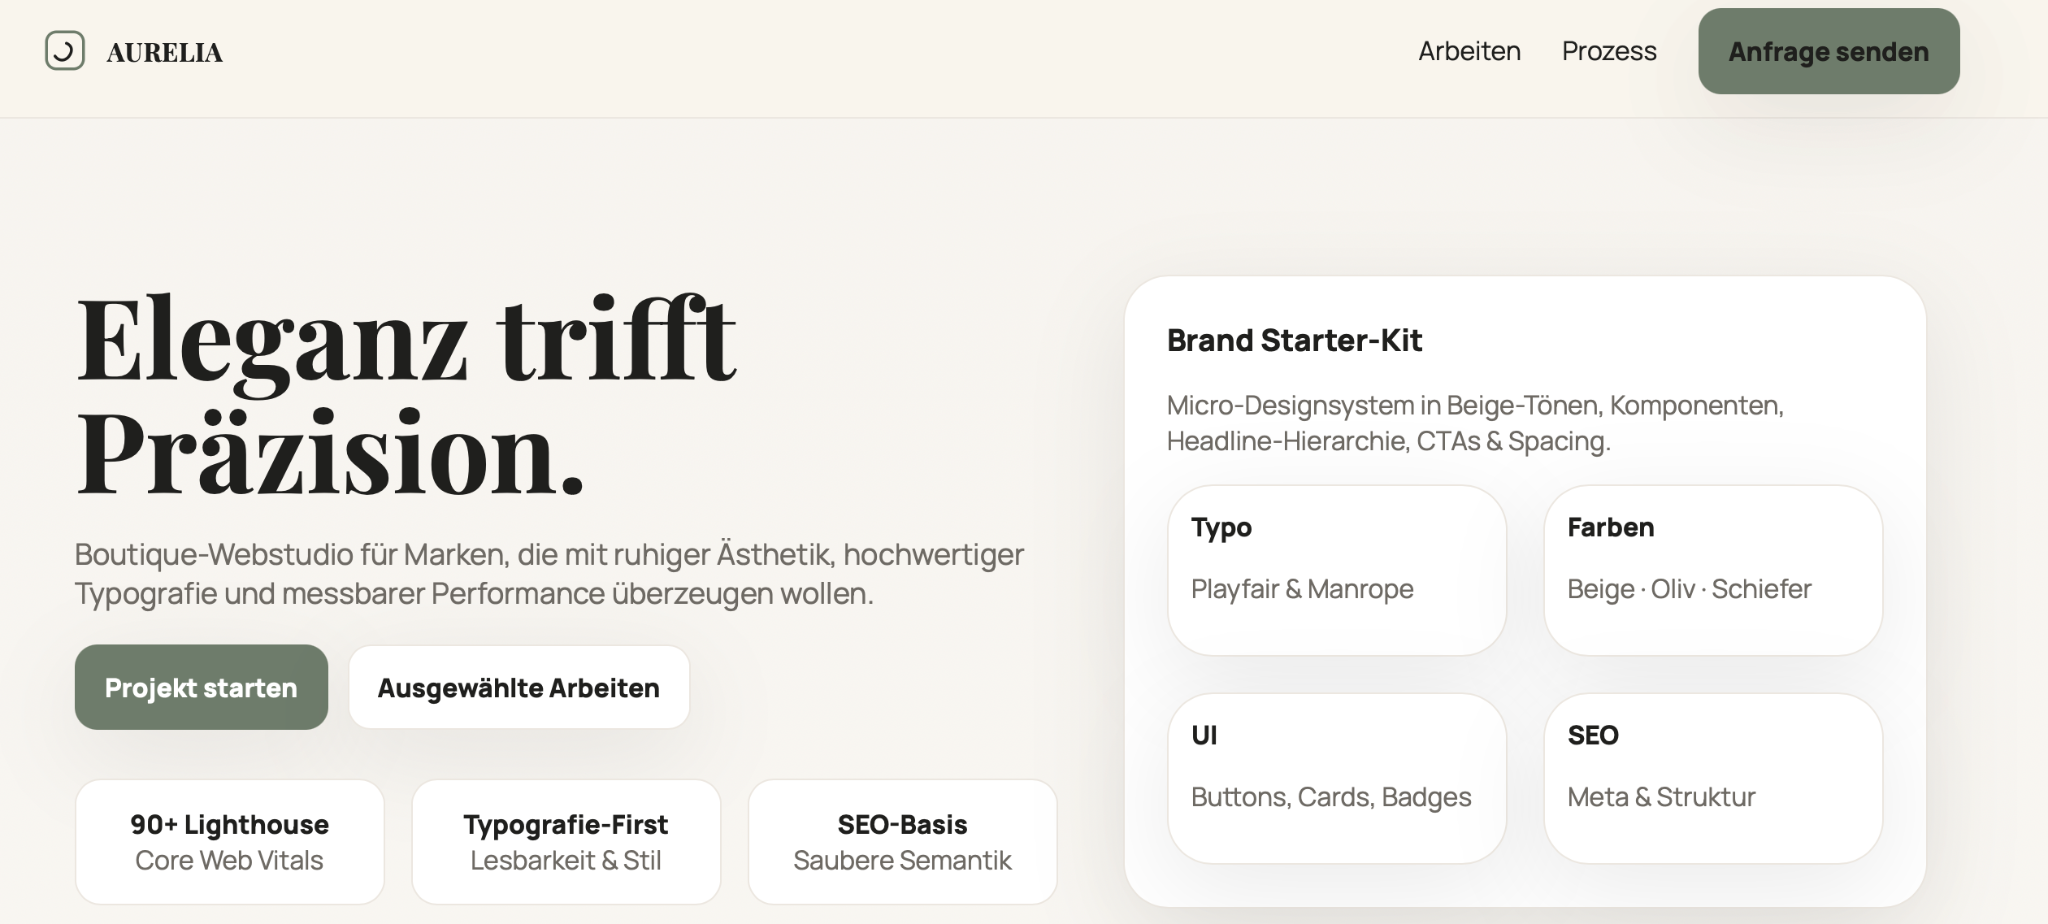Open the UI card with Buttons, Cards, Badges
Image resolution: width=2048 pixels, height=924 pixels.
click(1337, 778)
